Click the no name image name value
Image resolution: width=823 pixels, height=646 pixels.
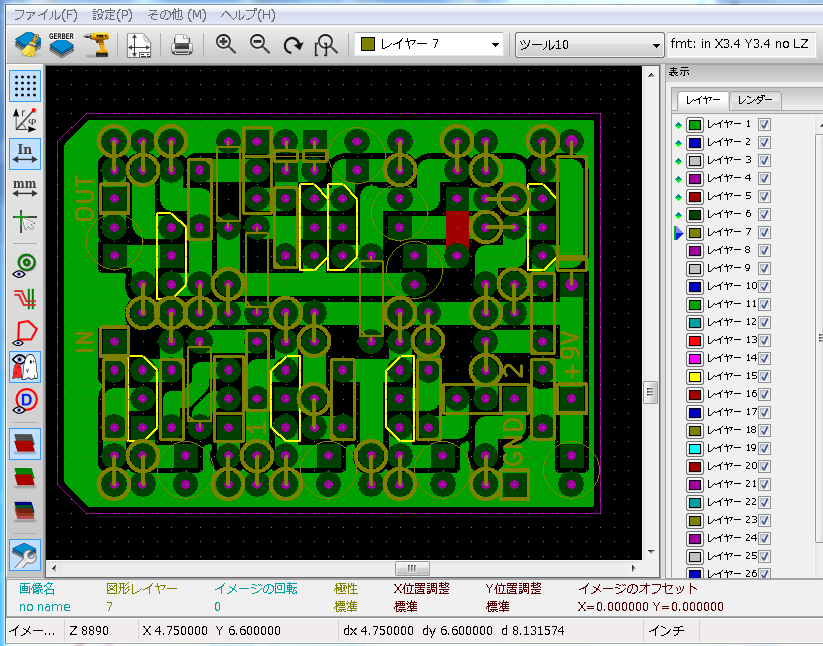point(45,607)
